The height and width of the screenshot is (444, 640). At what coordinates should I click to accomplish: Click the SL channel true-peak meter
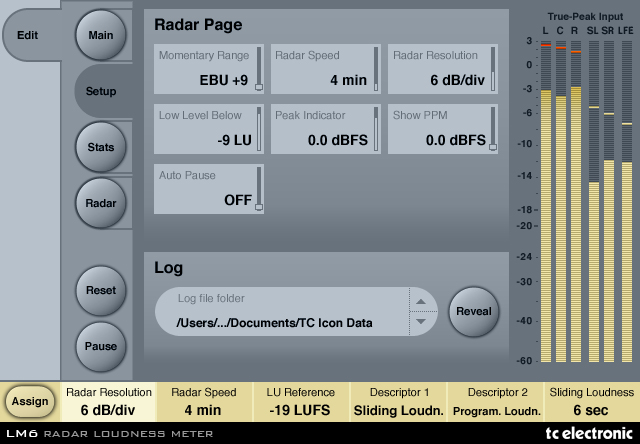point(594,201)
